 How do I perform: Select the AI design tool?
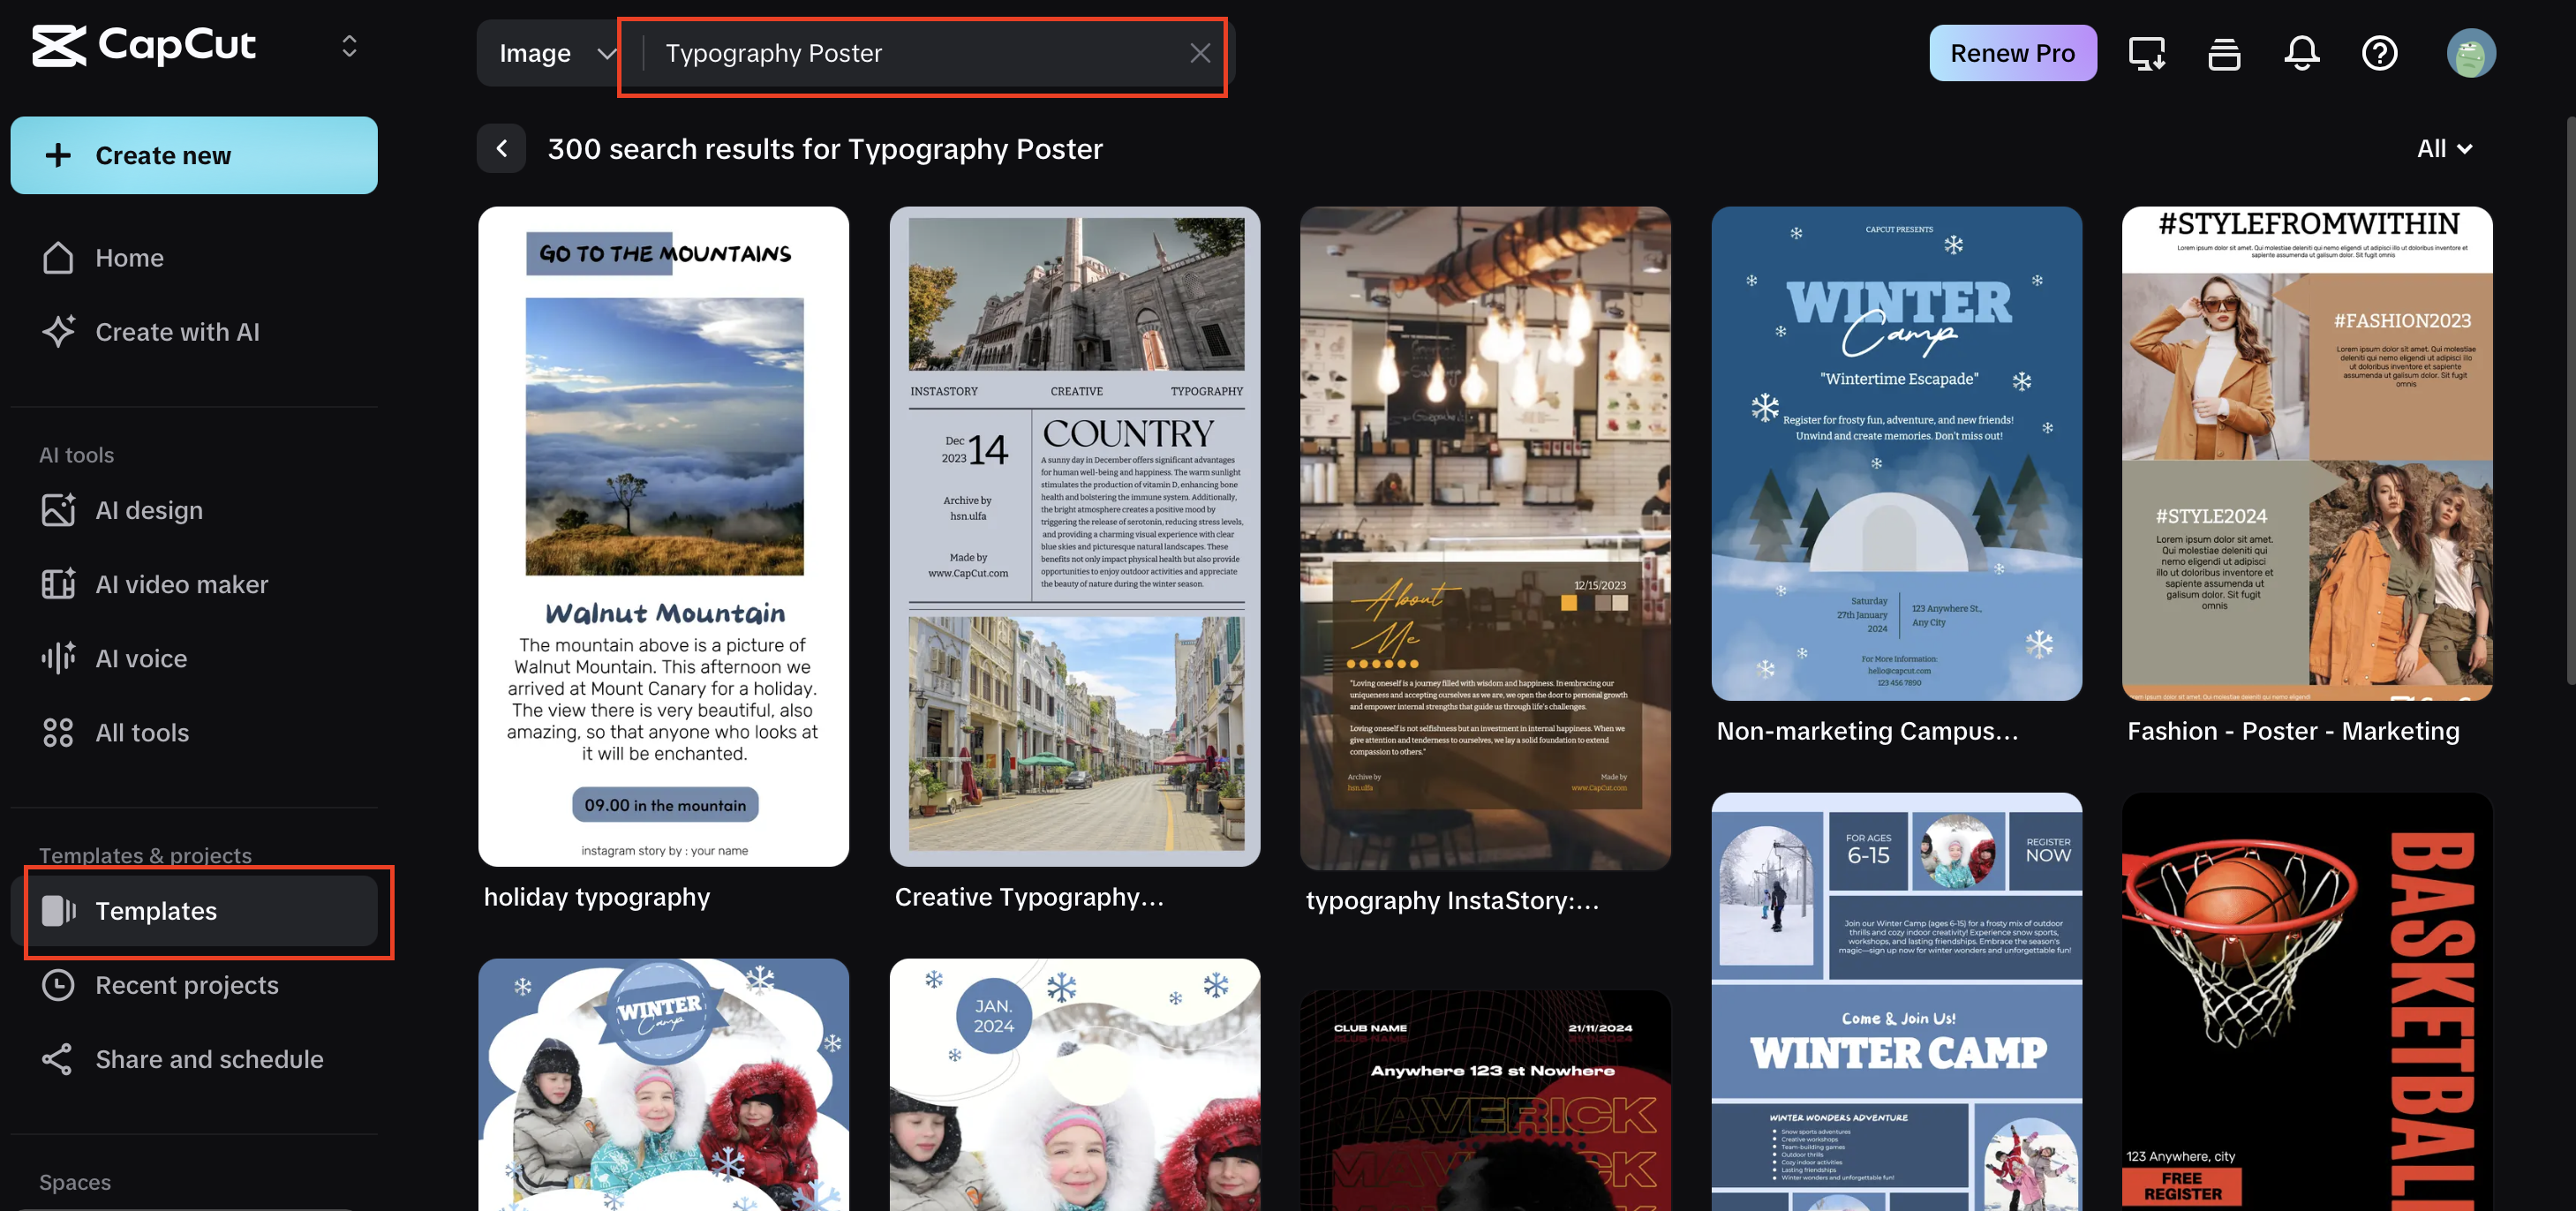(x=148, y=510)
